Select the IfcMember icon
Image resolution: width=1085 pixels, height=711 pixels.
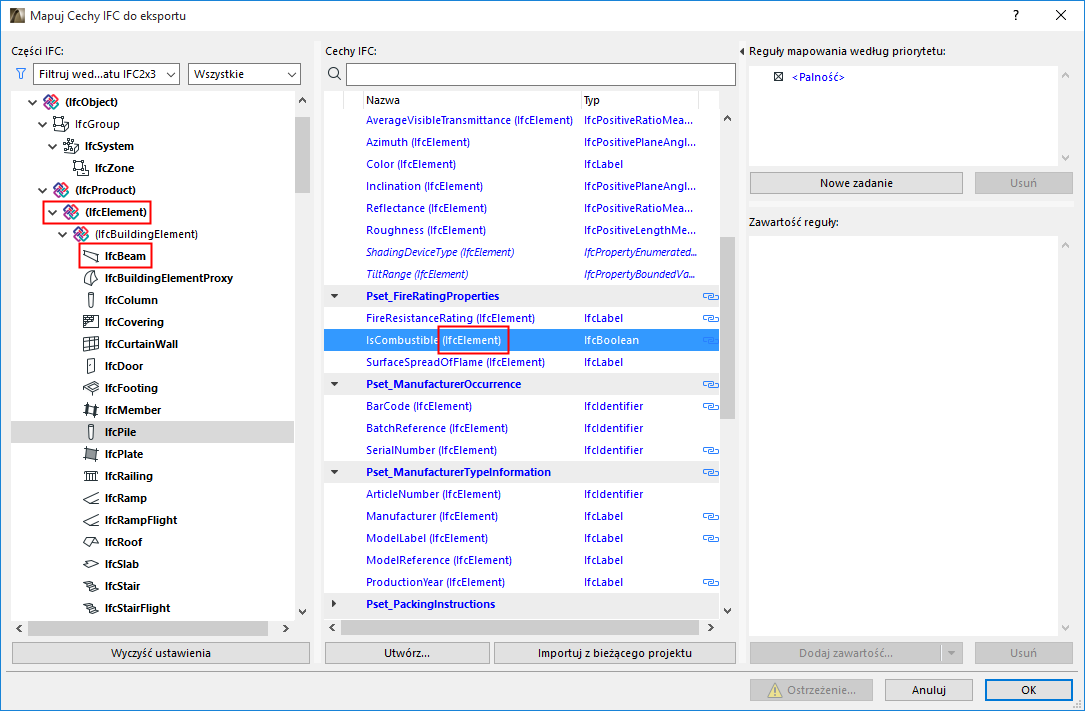(x=91, y=409)
